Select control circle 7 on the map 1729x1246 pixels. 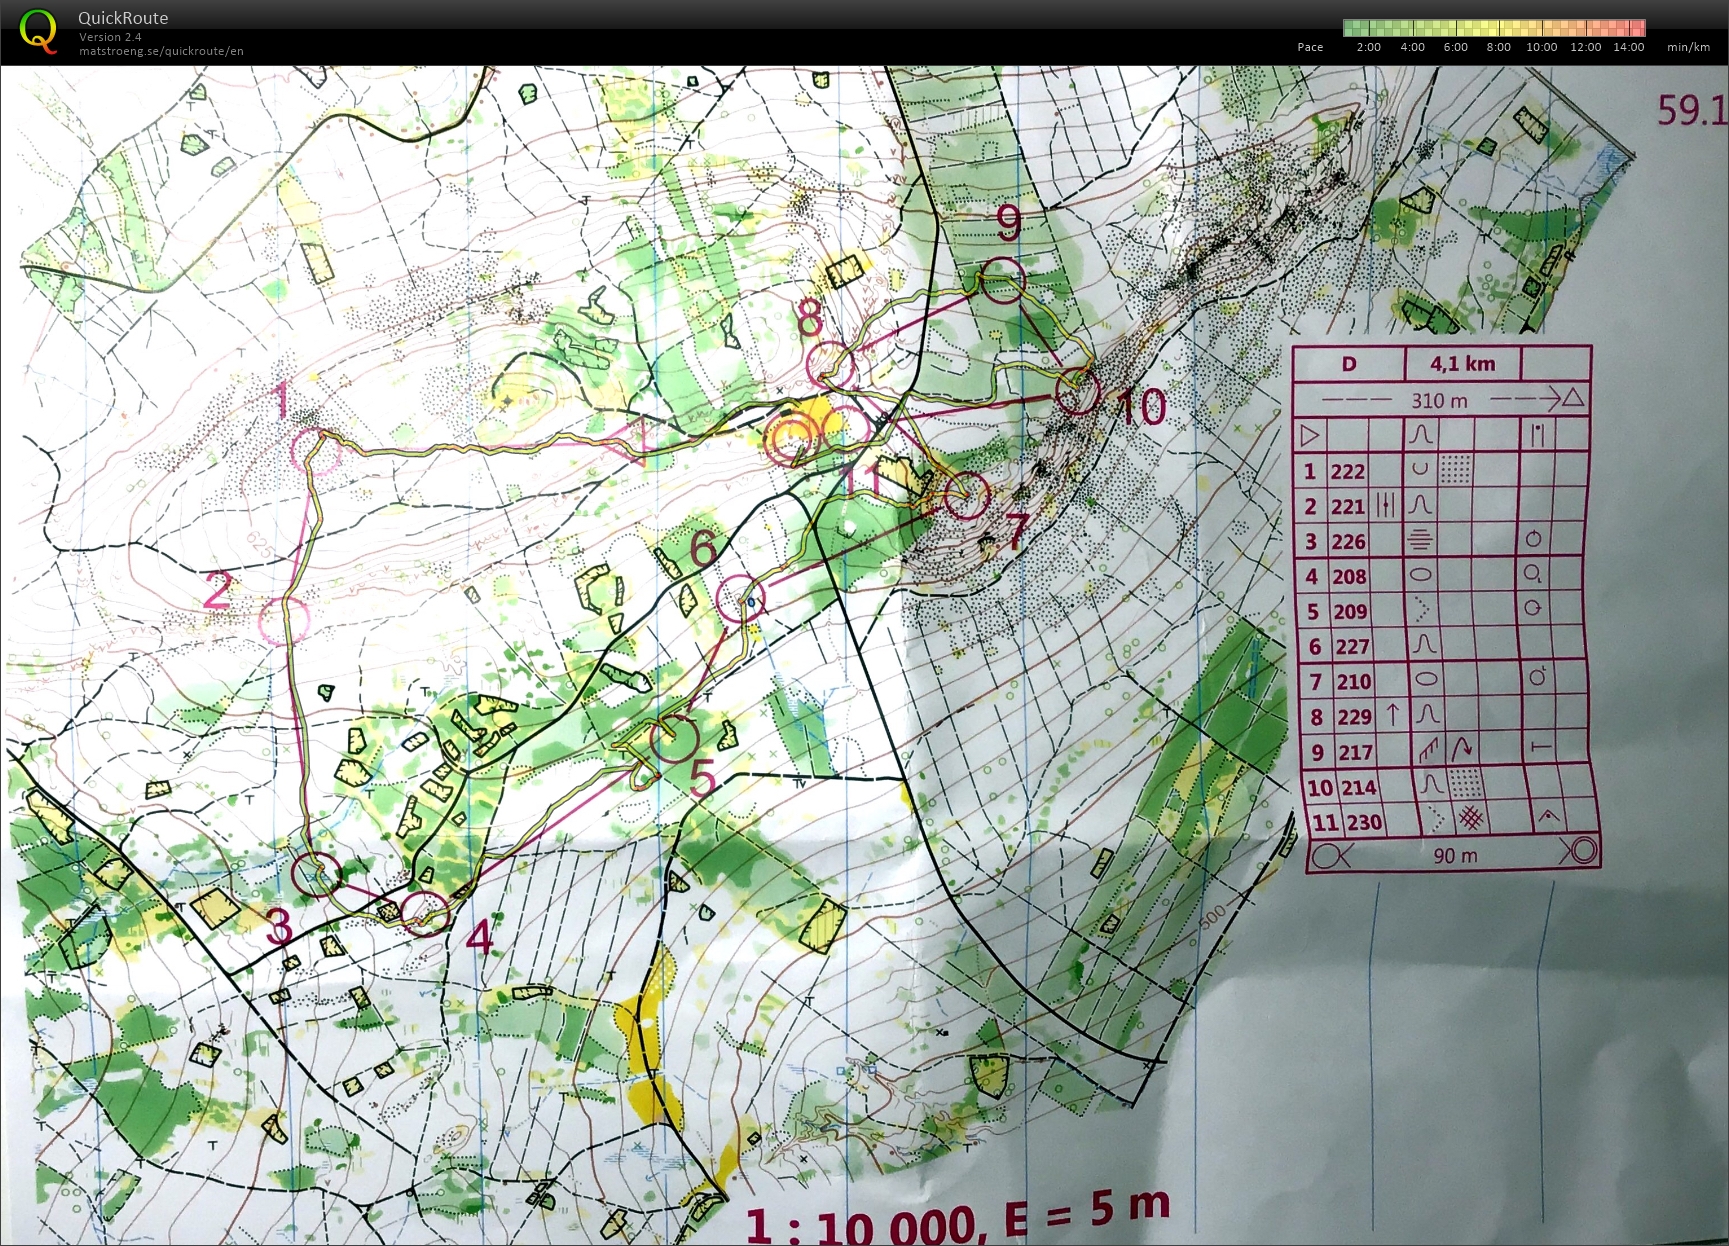pyautogui.click(x=966, y=495)
